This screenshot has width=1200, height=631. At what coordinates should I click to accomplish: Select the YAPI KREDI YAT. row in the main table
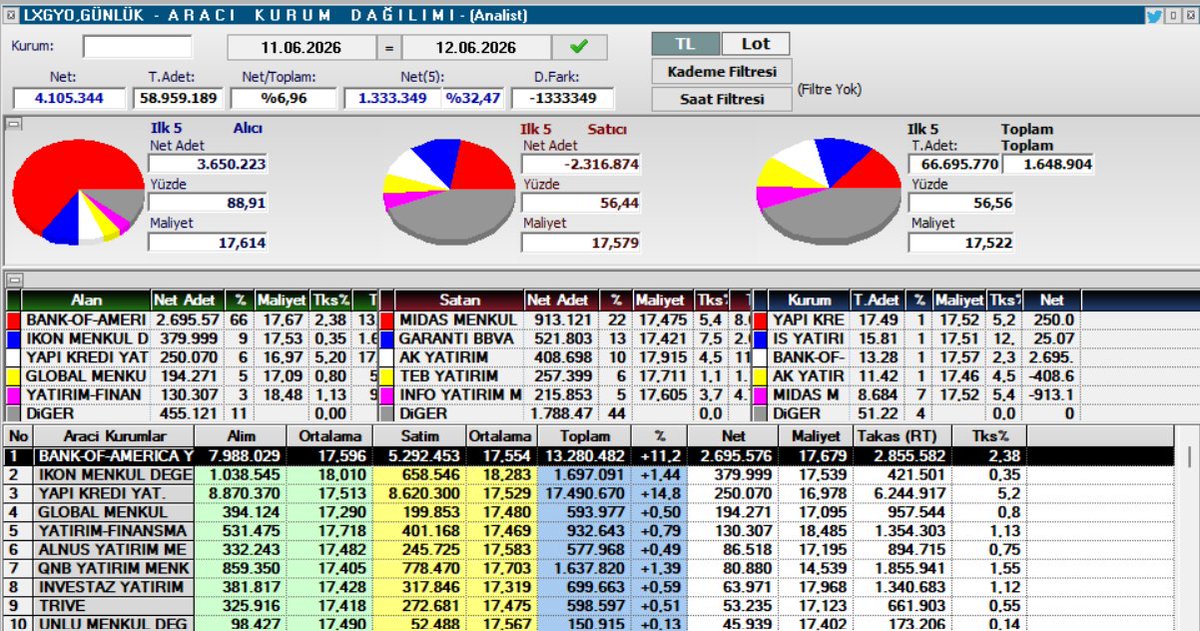(x=590, y=494)
